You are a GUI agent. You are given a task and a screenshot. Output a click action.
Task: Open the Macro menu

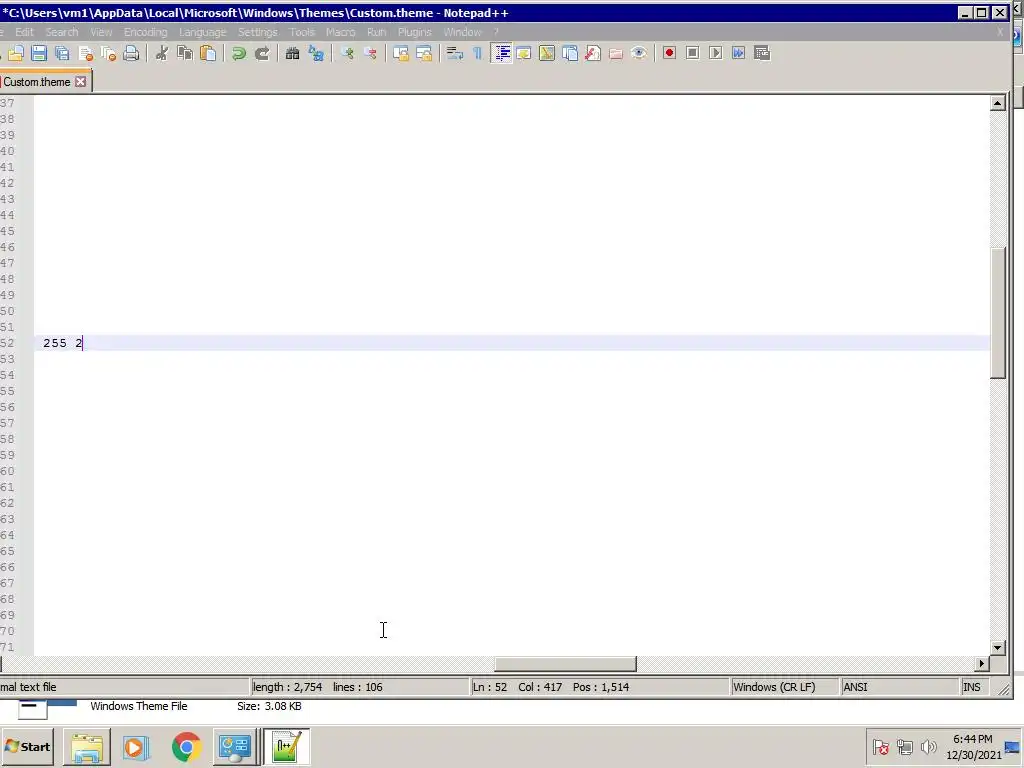point(340,32)
